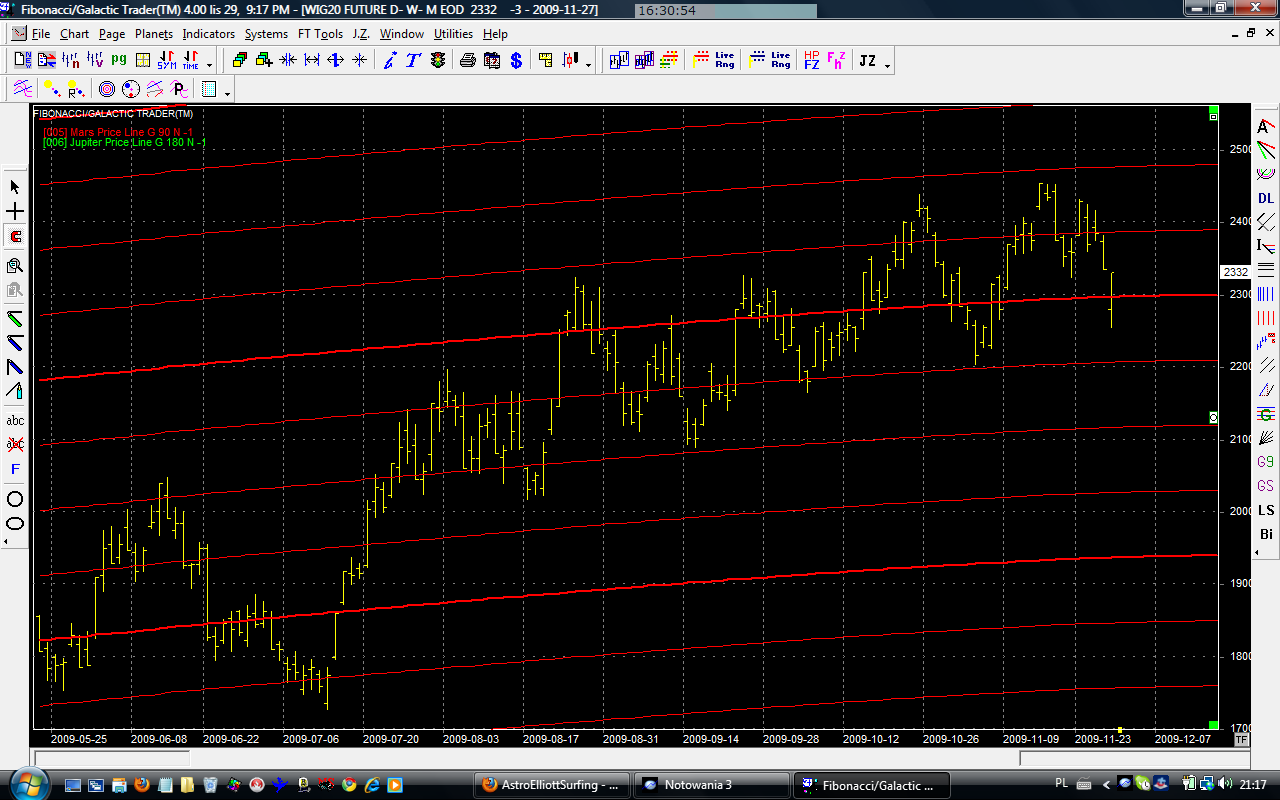Click the green square at chart top-right

pos(1213,109)
